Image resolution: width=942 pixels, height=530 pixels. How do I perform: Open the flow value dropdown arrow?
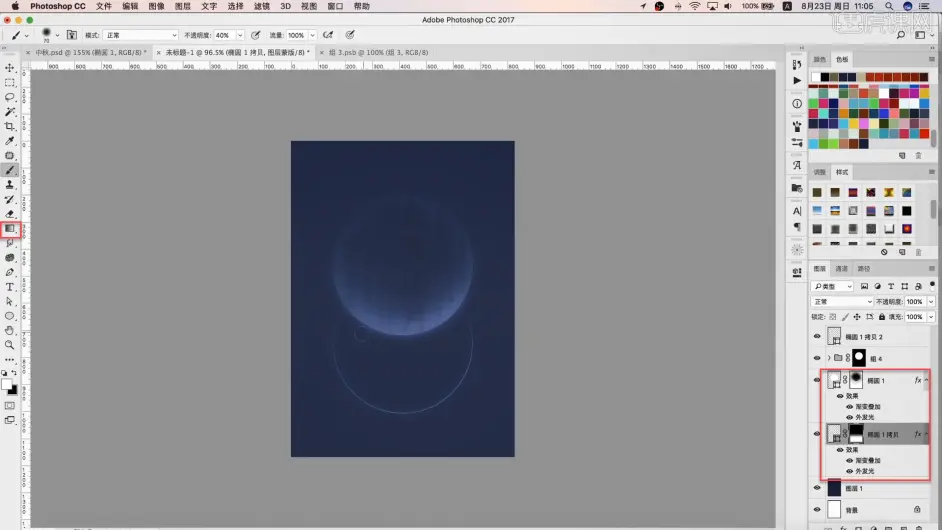pyautogui.click(x=312, y=35)
